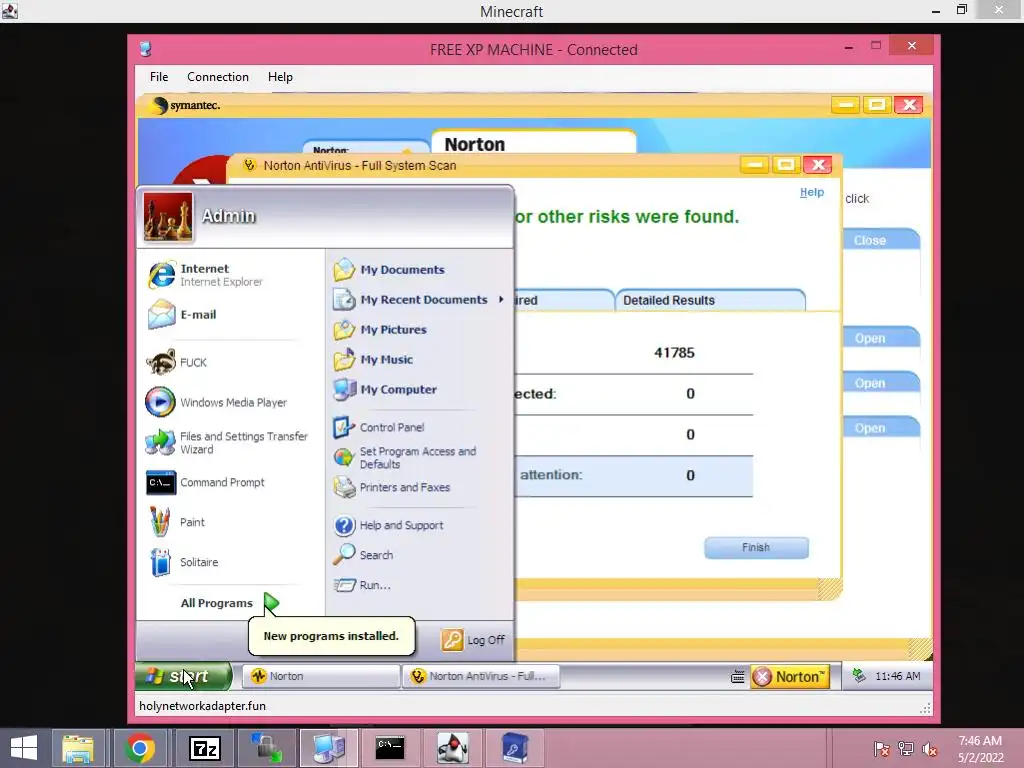
Task: Click the scanned files count 41785
Action: click(x=674, y=353)
